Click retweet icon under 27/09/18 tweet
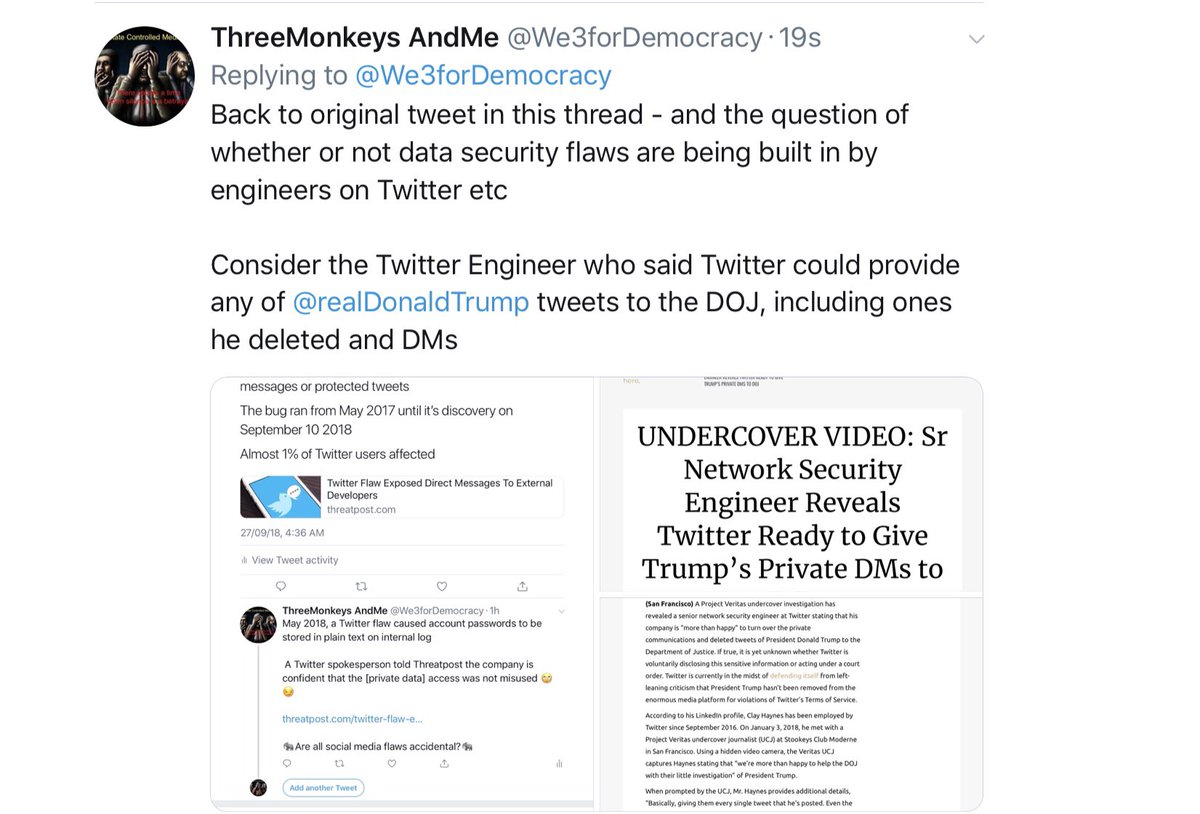1200x814 pixels. (x=361, y=586)
